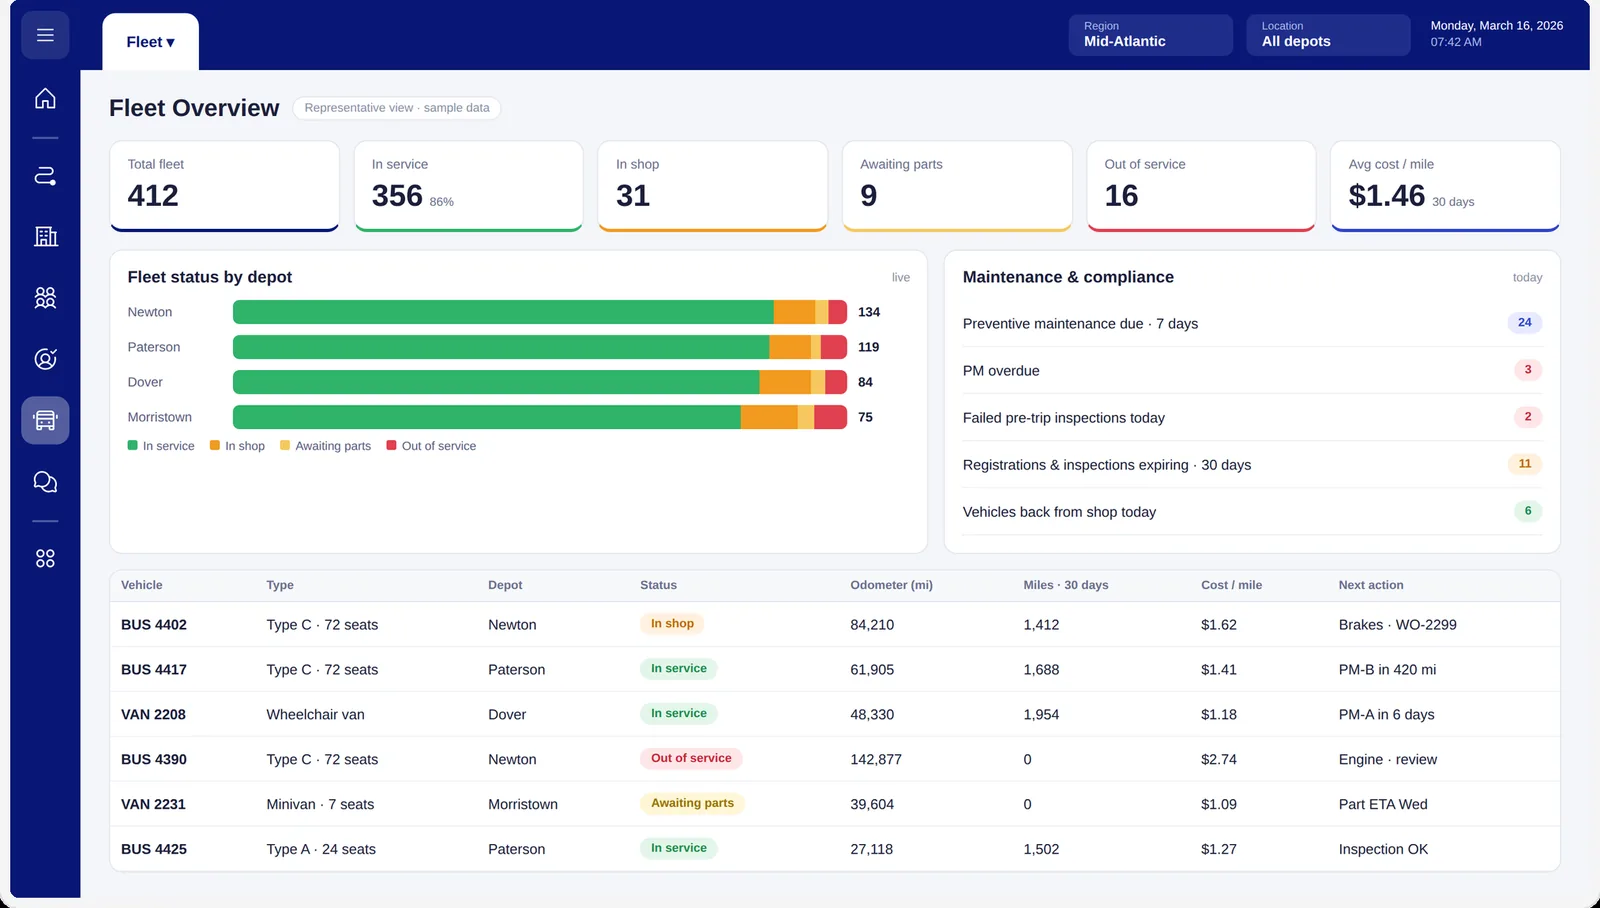Click the Out of service badge for BUS 4390
Image resolution: width=1600 pixels, height=908 pixels.
(691, 758)
